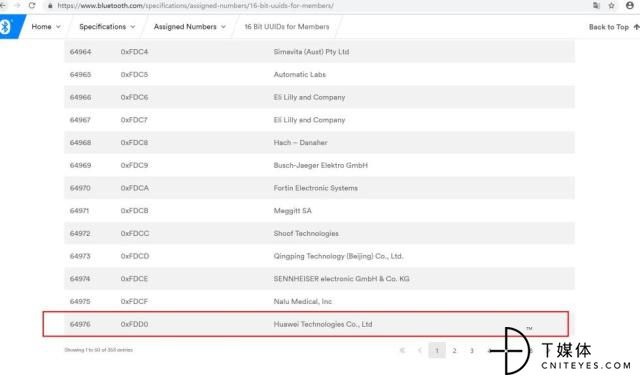Select current page 1 button
The height and width of the screenshot is (385, 640).
[x=437, y=350]
